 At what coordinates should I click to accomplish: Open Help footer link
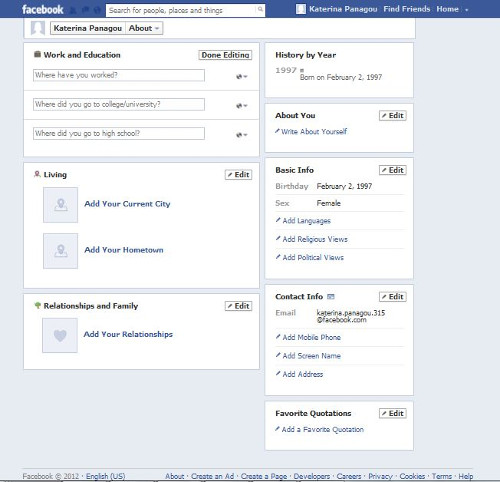click(x=466, y=476)
